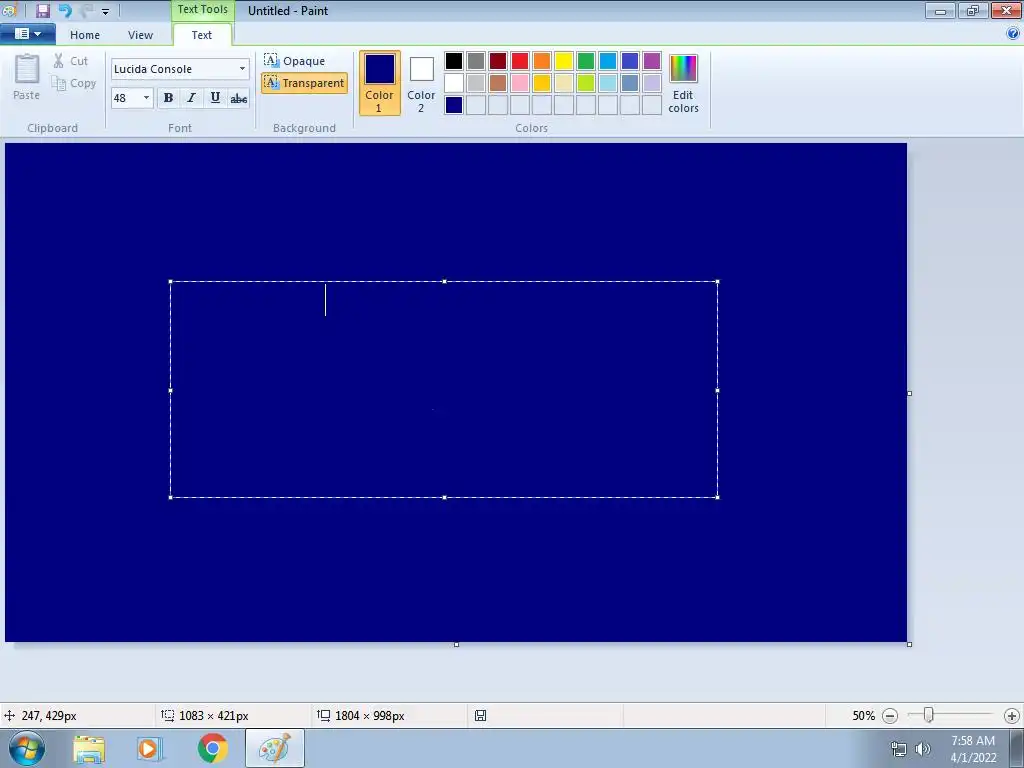Open Windows Media Player from taskbar
This screenshot has width=1024, height=768.
[x=149, y=749]
